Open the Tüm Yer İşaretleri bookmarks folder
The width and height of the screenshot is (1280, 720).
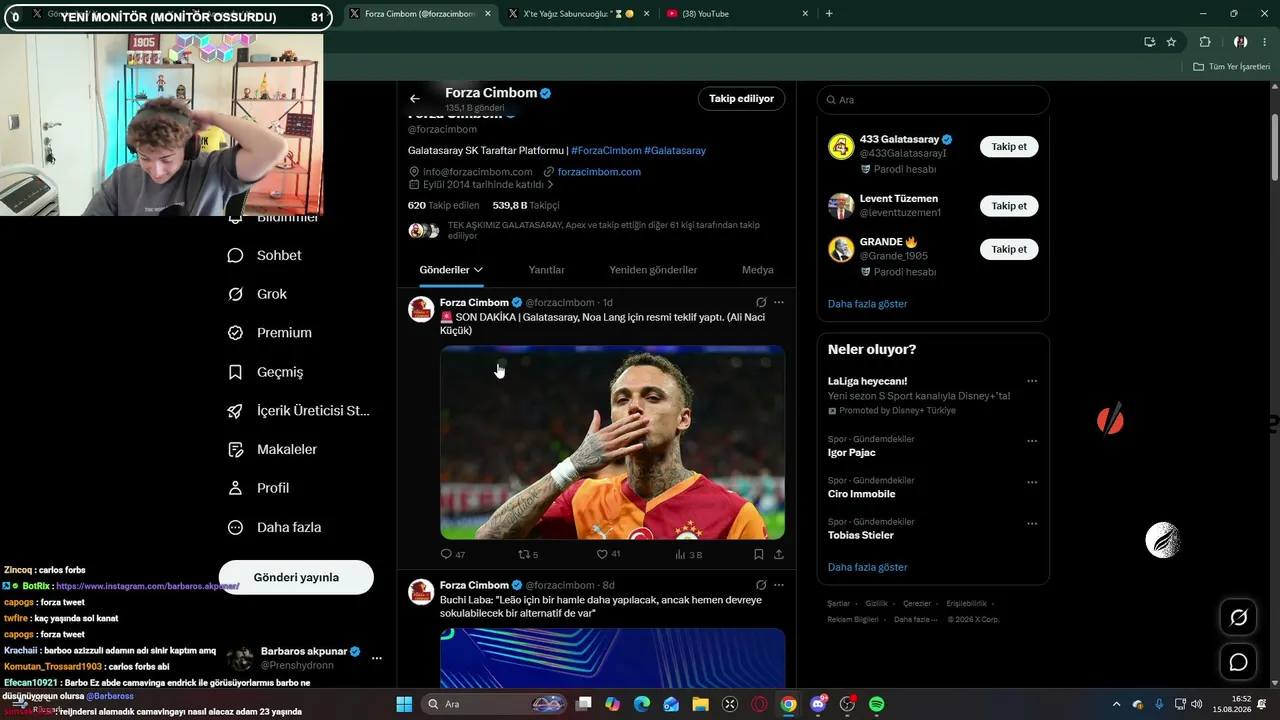pos(1232,67)
